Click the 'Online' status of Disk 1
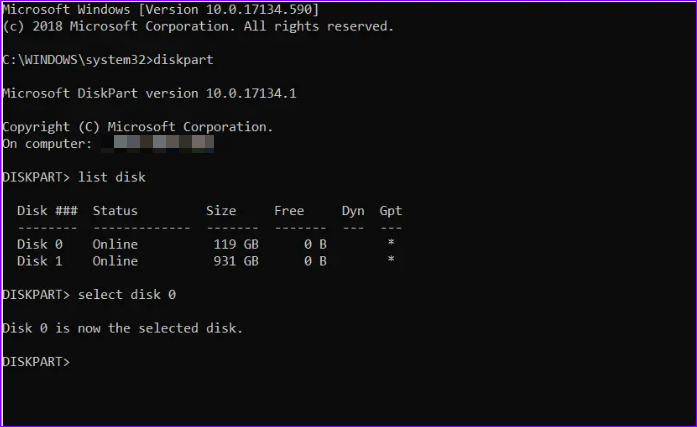 pyautogui.click(x=115, y=261)
